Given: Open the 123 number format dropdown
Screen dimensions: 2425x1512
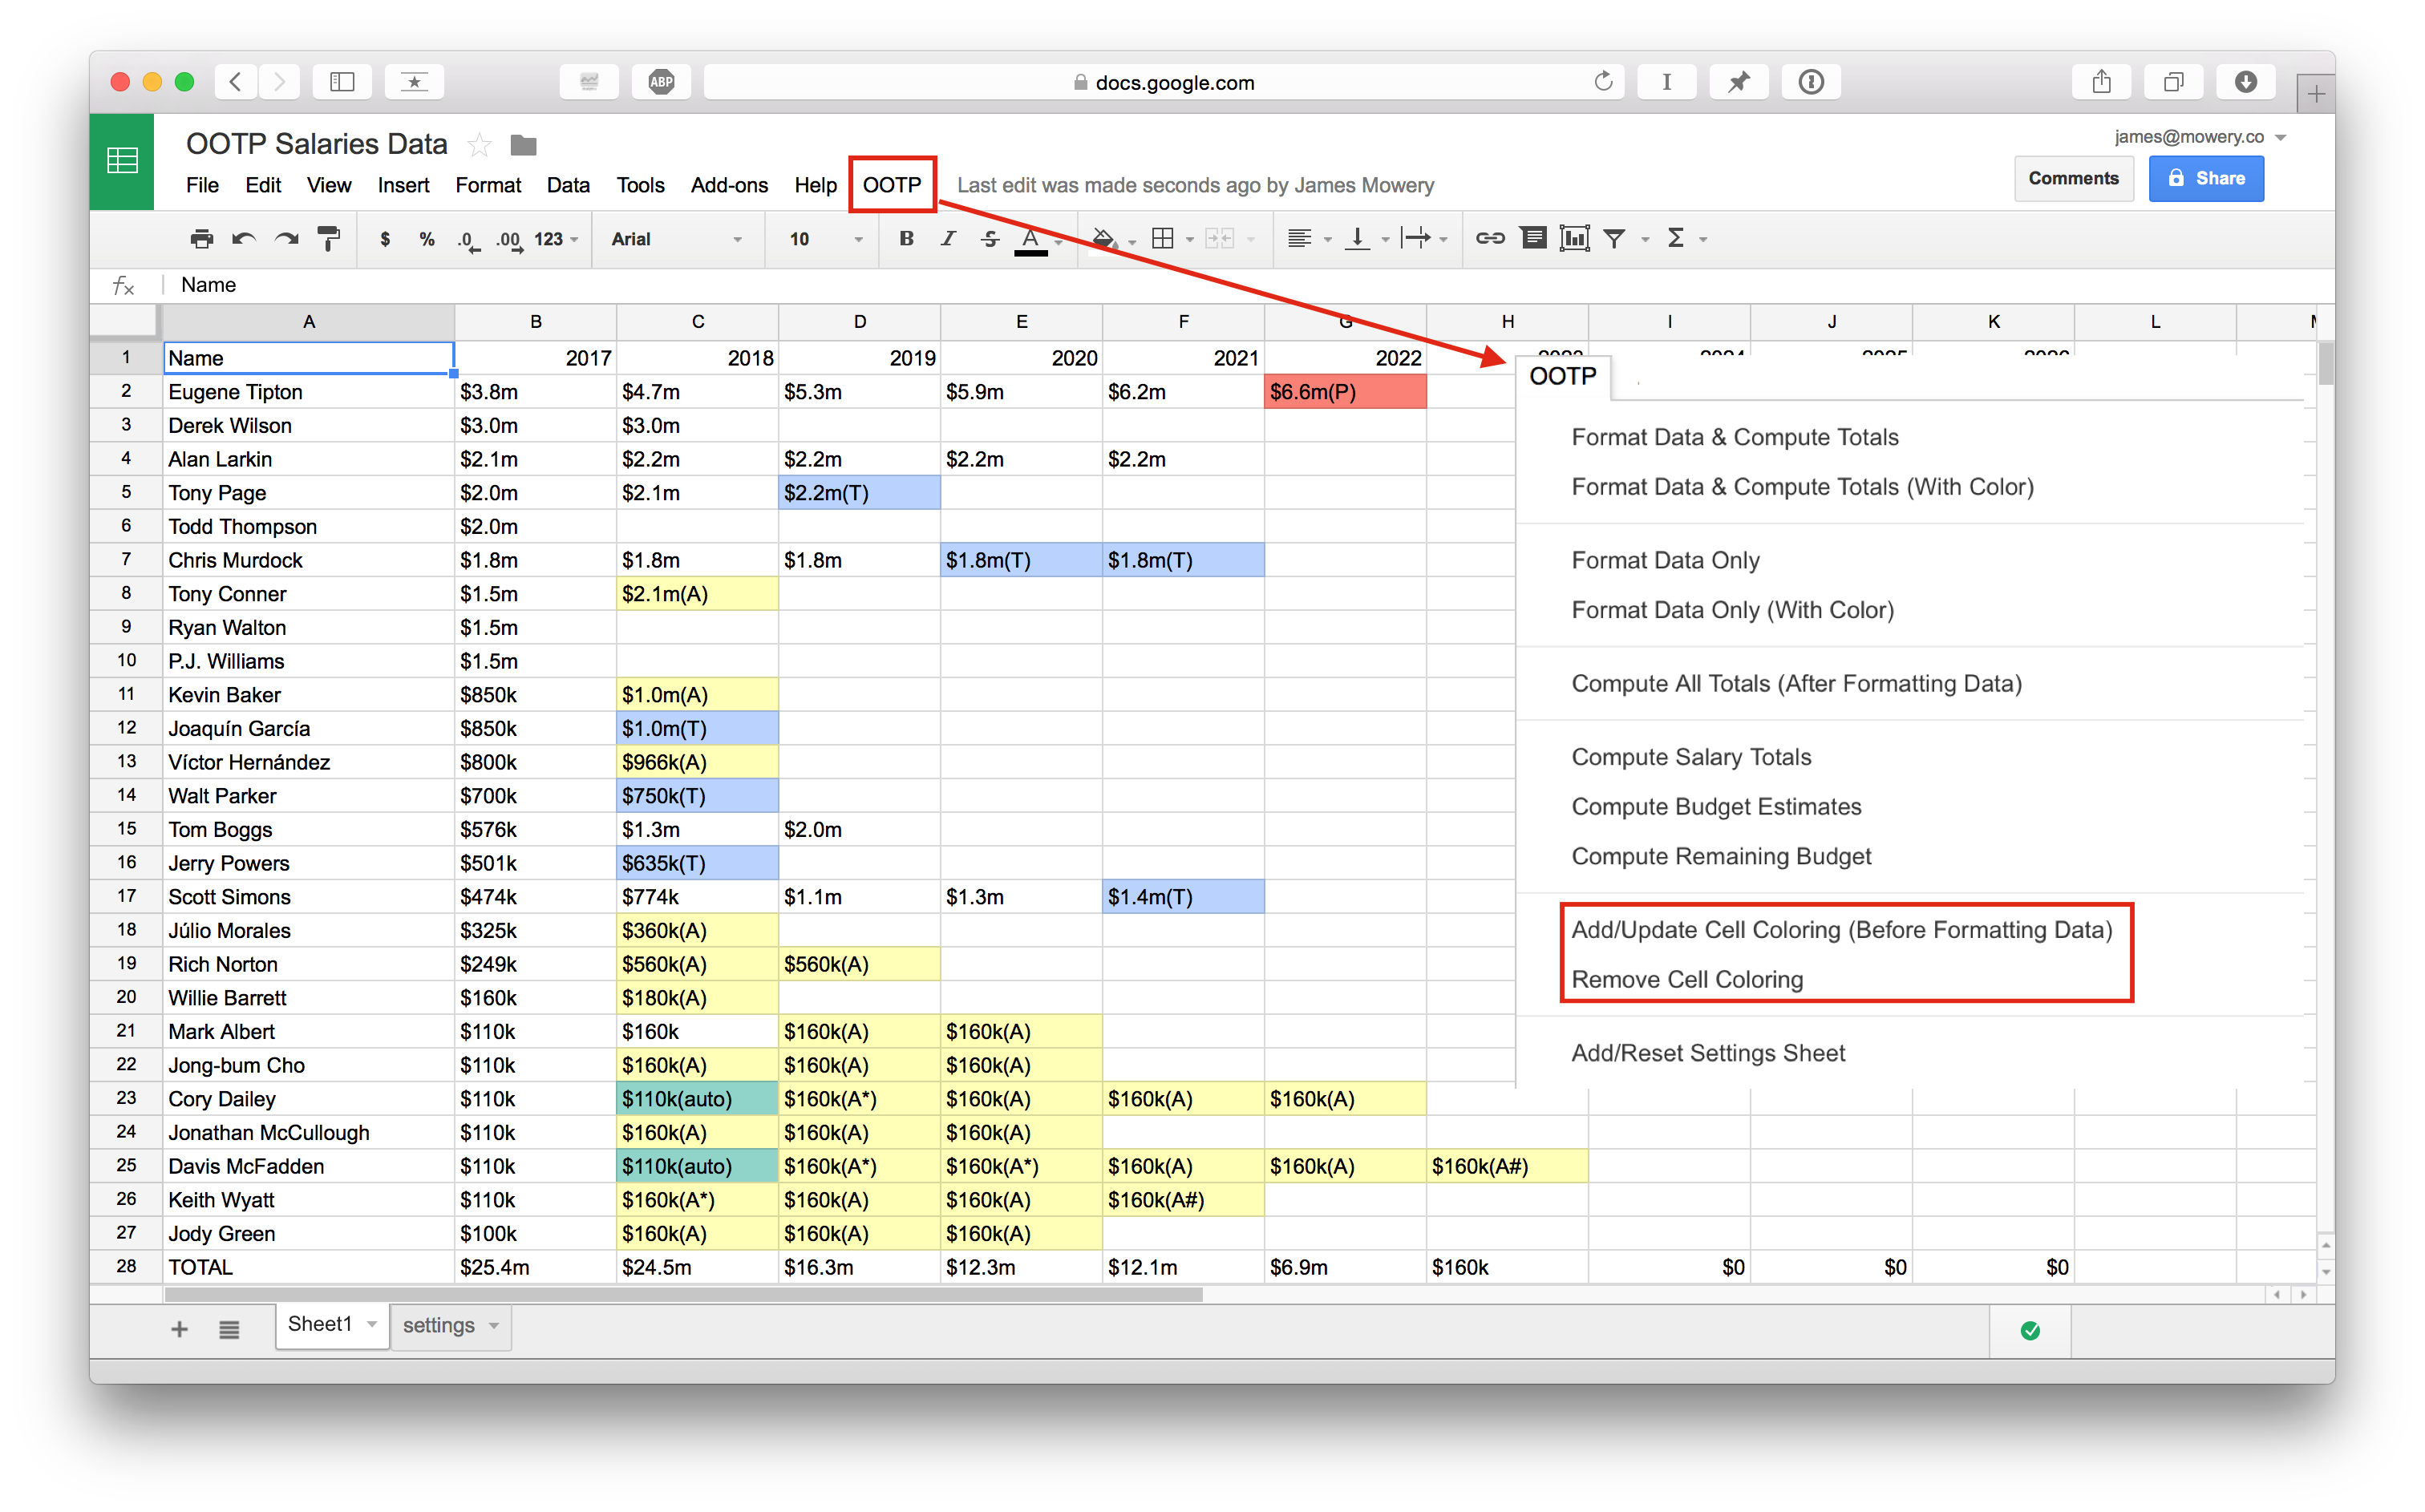Looking at the screenshot, I should tap(556, 239).
